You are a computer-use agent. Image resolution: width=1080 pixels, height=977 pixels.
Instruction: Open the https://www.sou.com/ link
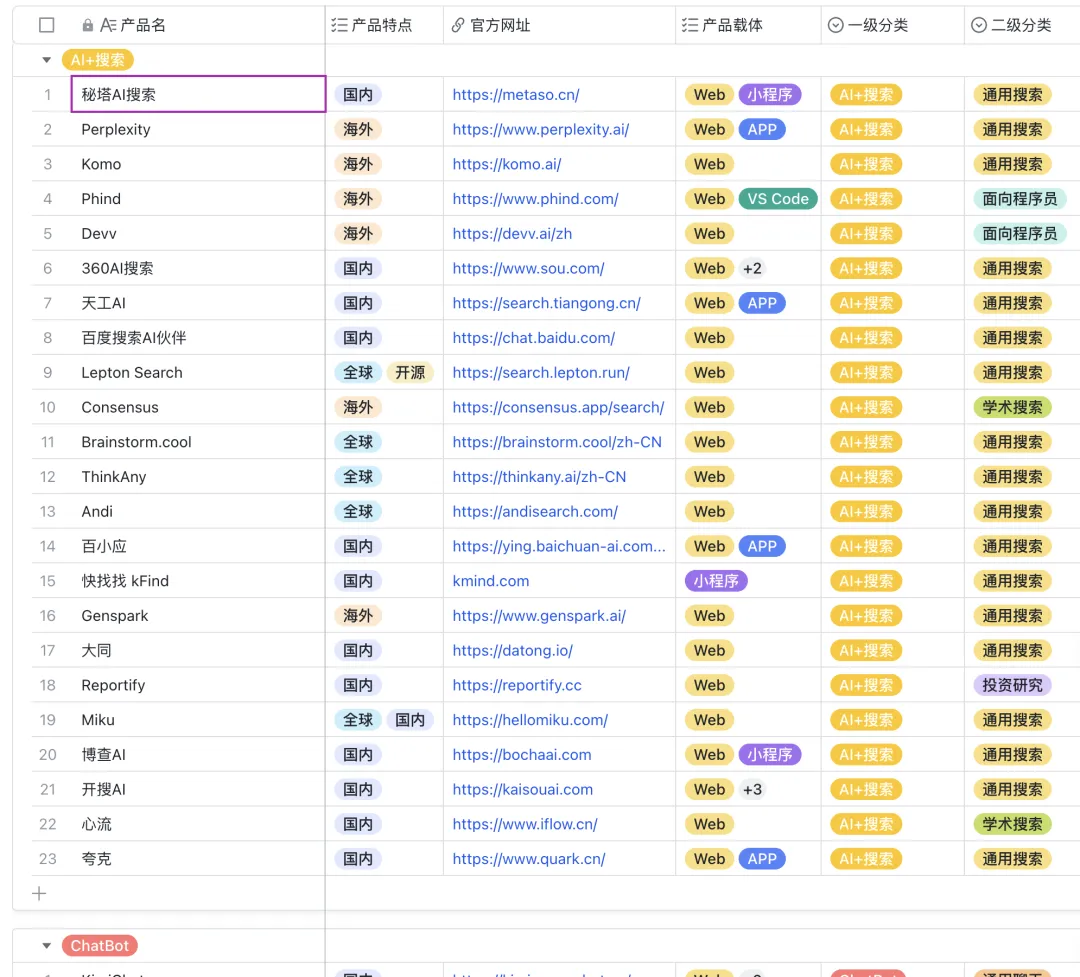click(x=528, y=269)
